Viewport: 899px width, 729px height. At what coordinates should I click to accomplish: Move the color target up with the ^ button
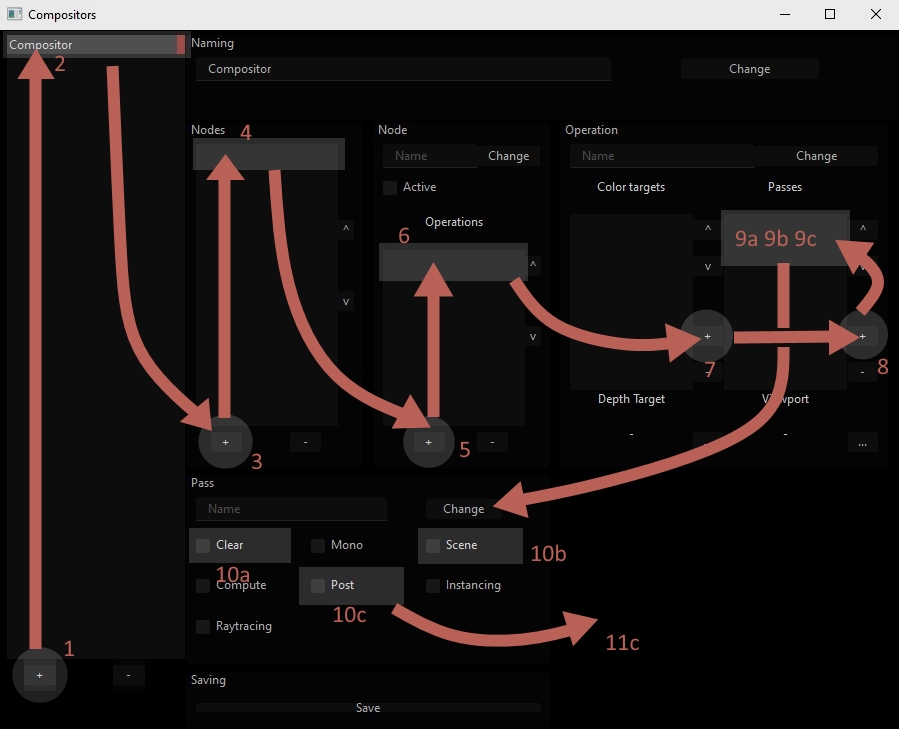coord(708,228)
